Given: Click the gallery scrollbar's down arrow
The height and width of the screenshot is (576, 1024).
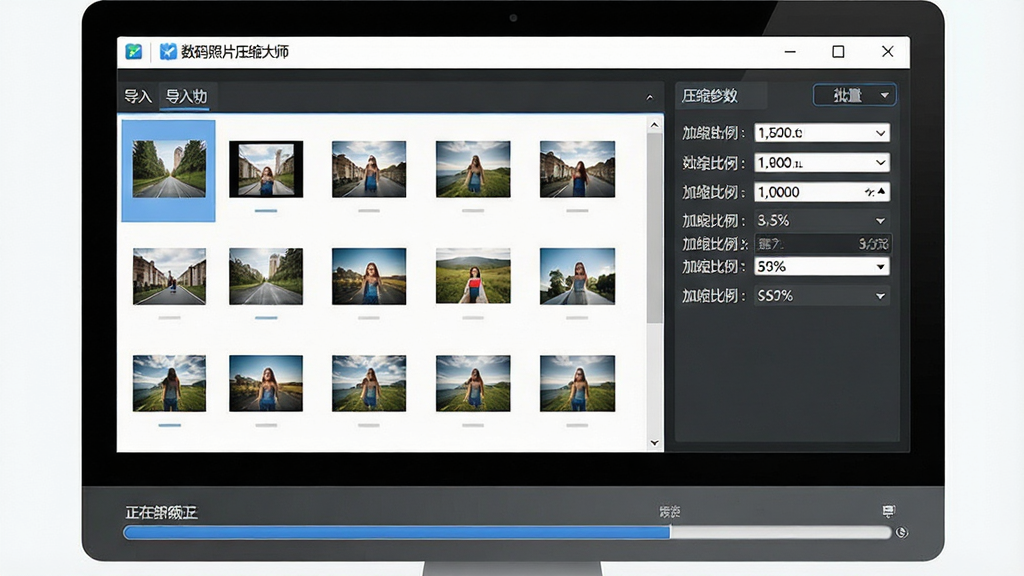Looking at the screenshot, I should (654, 443).
